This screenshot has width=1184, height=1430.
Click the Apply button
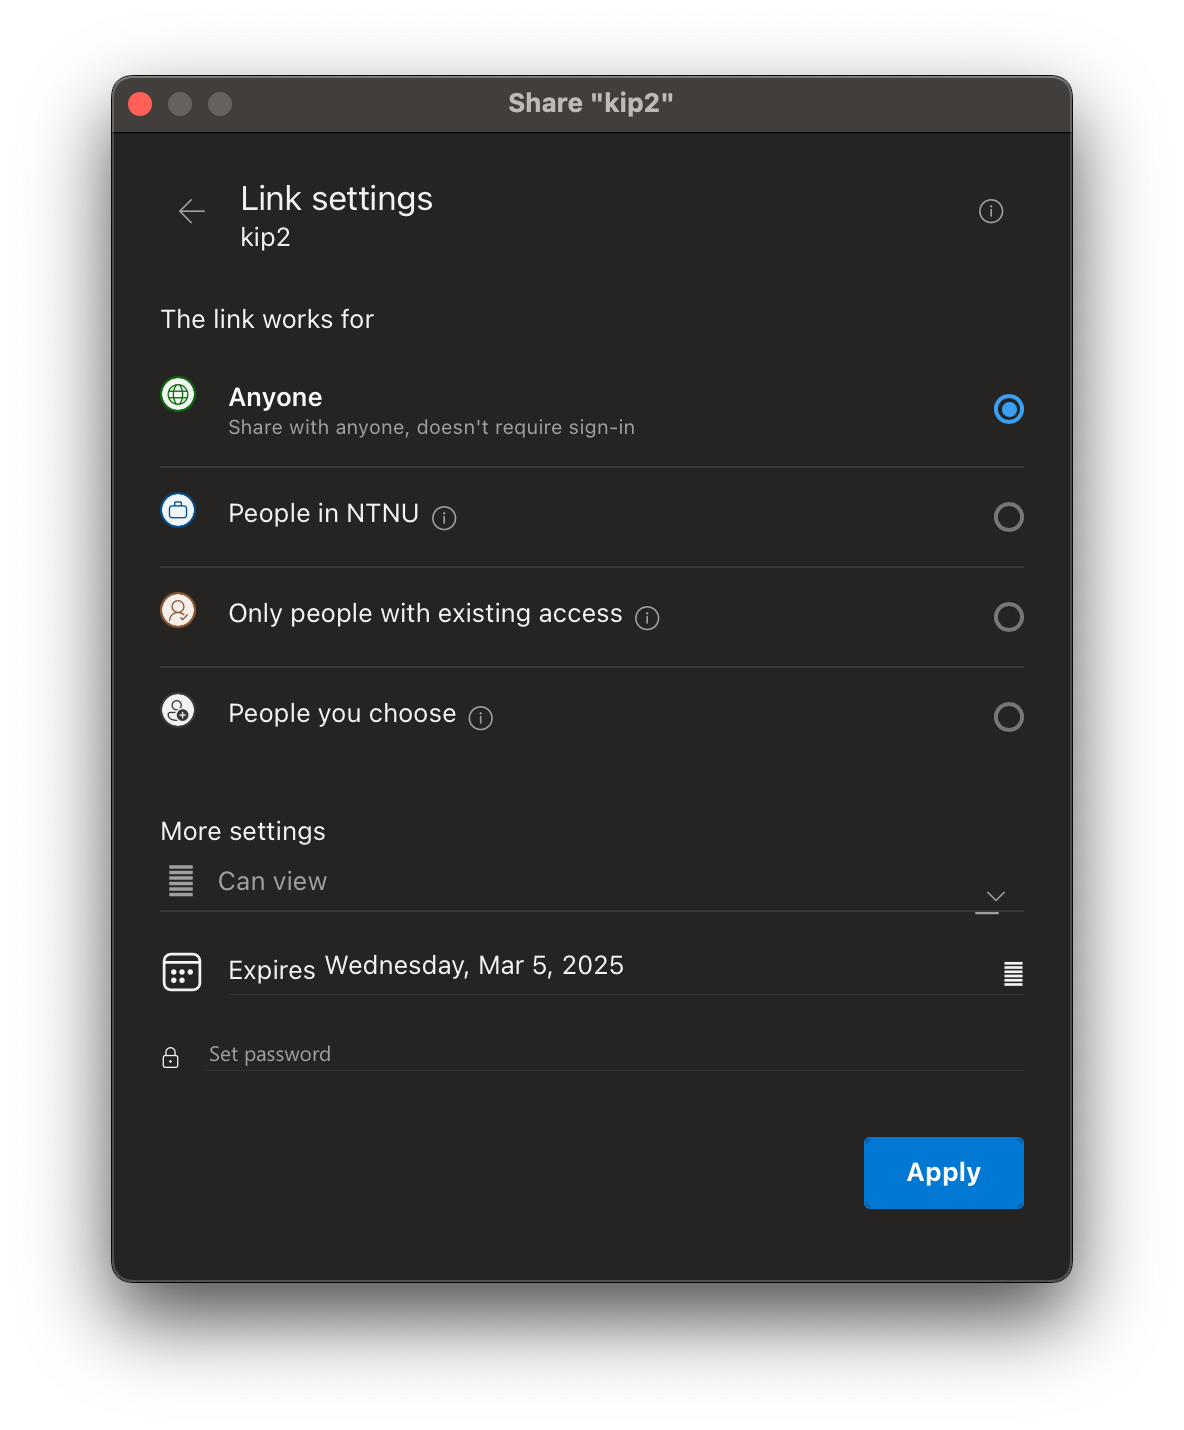coord(943,1172)
